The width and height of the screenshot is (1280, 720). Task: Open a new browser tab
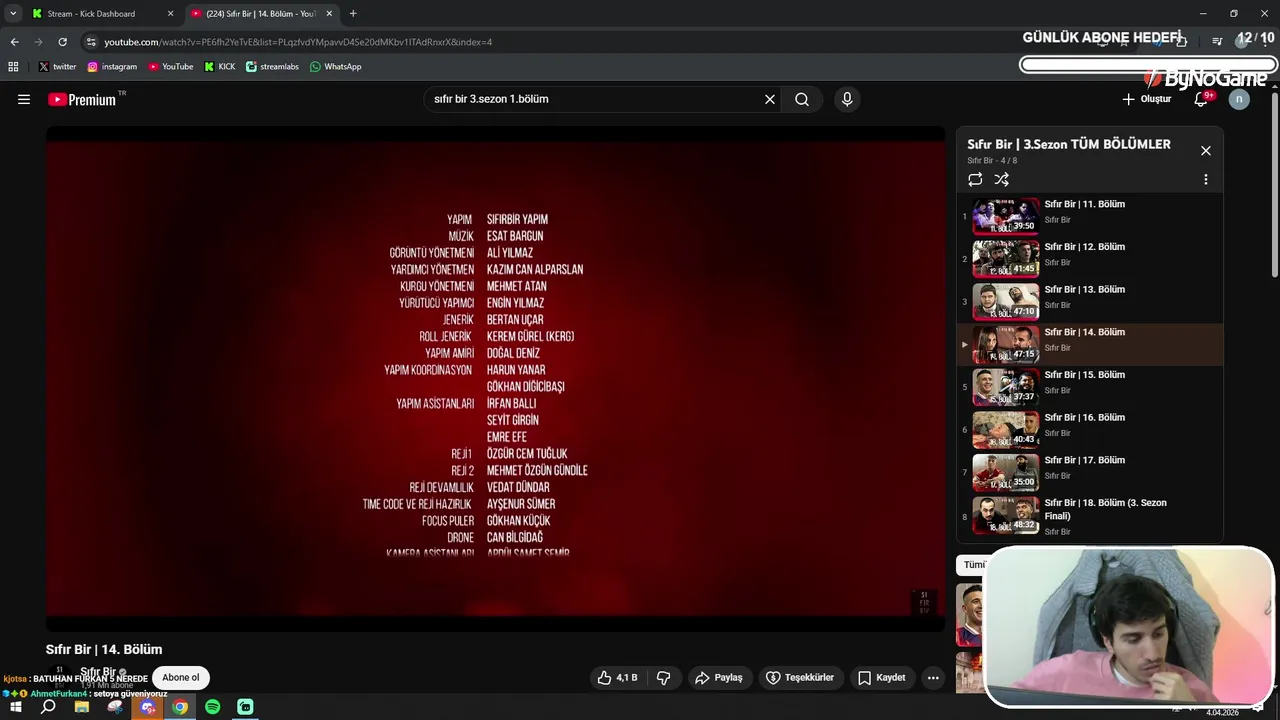click(353, 14)
